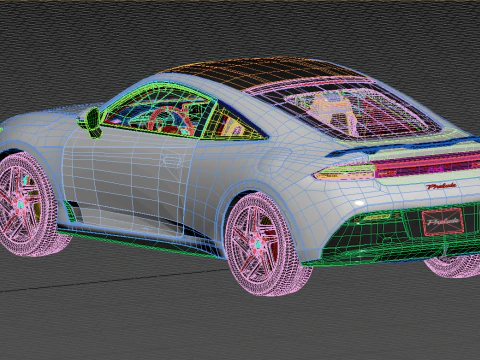This screenshot has height=360, width=480.
Task: Select the blue rear spoiler lip
Action: (403, 147)
